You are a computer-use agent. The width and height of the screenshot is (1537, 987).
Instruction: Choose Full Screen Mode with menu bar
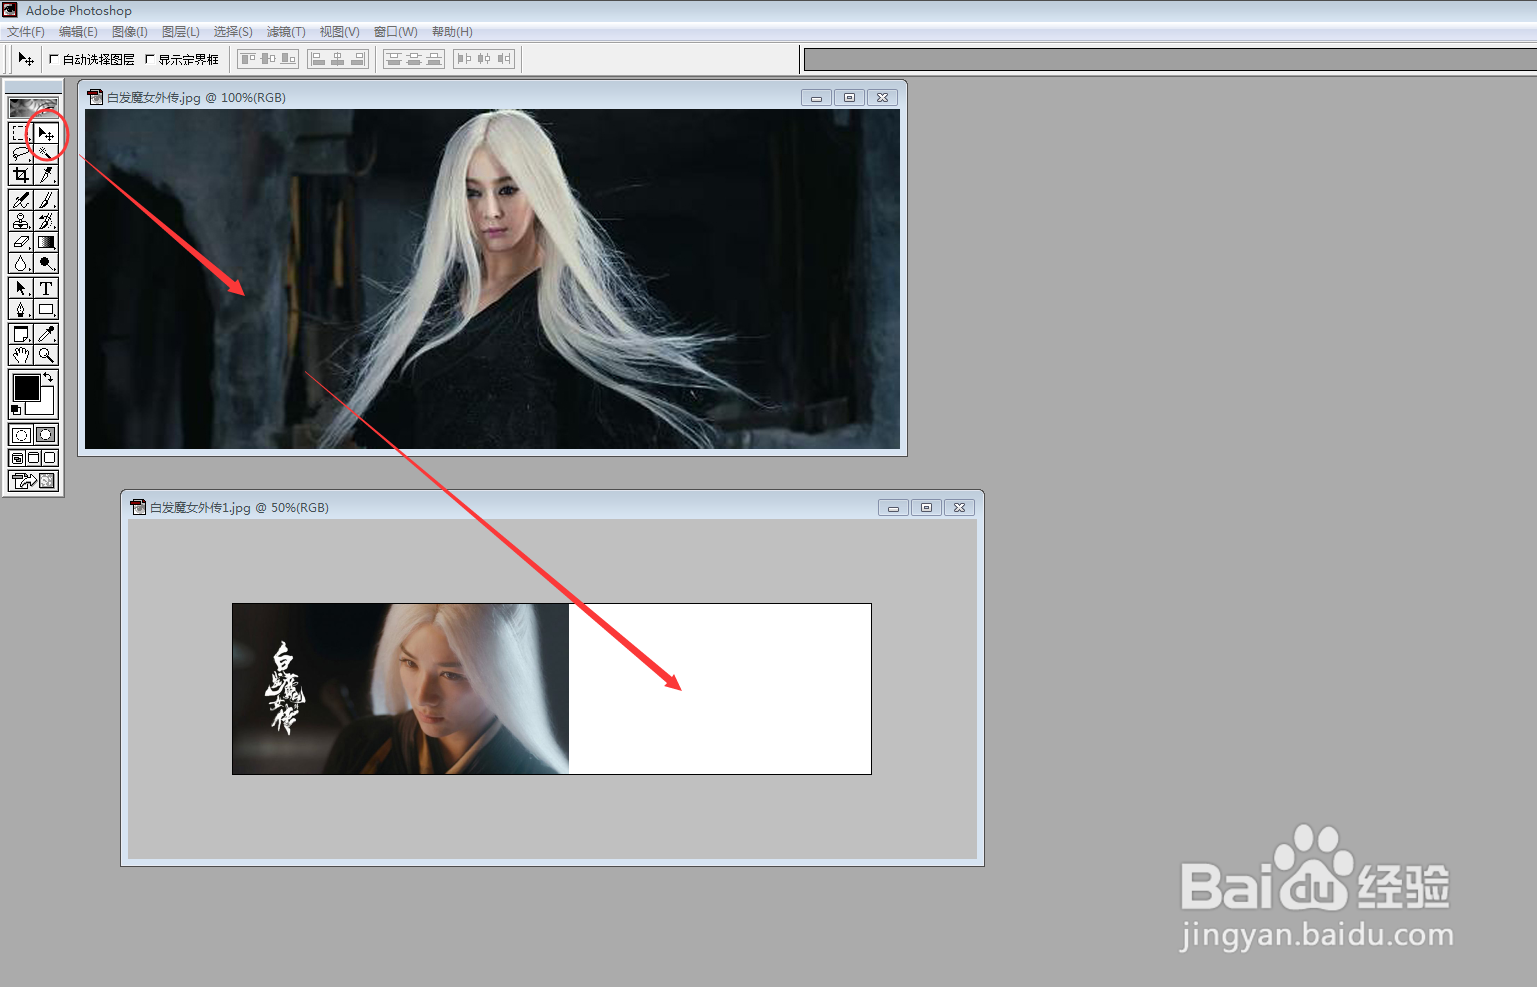33,458
